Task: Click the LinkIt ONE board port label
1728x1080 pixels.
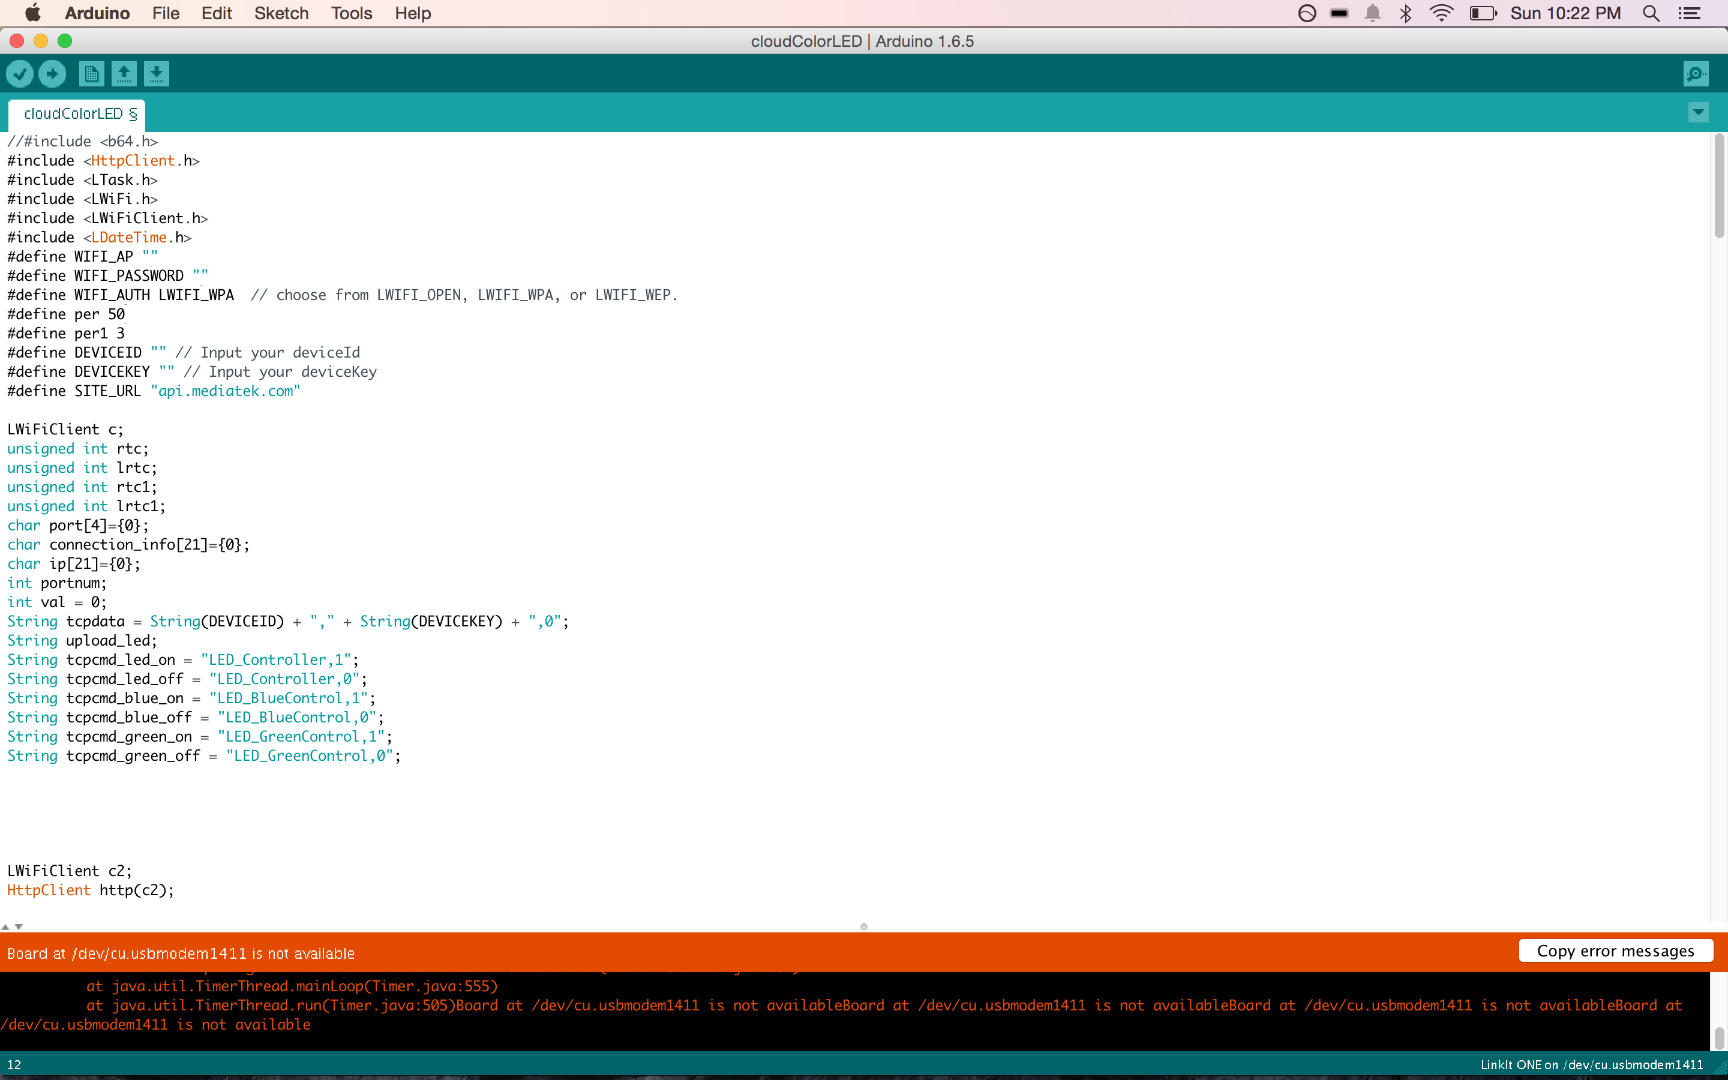Action: click(x=1591, y=1064)
